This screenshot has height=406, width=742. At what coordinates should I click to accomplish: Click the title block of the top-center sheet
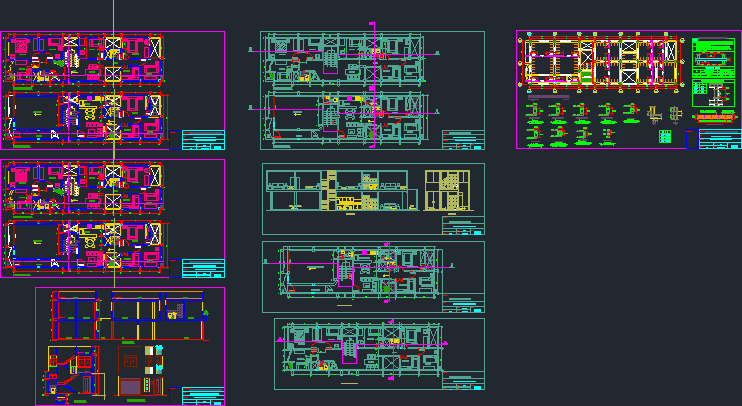[x=462, y=142]
